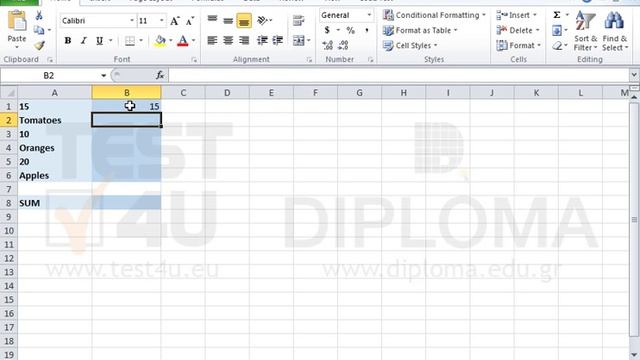The width and height of the screenshot is (640, 360).
Task: Select the Format Painter brush
Action: 39,45
